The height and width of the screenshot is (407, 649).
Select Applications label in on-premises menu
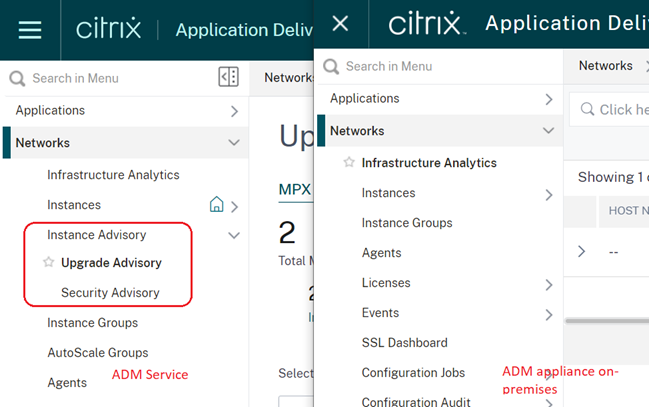point(365,98)
